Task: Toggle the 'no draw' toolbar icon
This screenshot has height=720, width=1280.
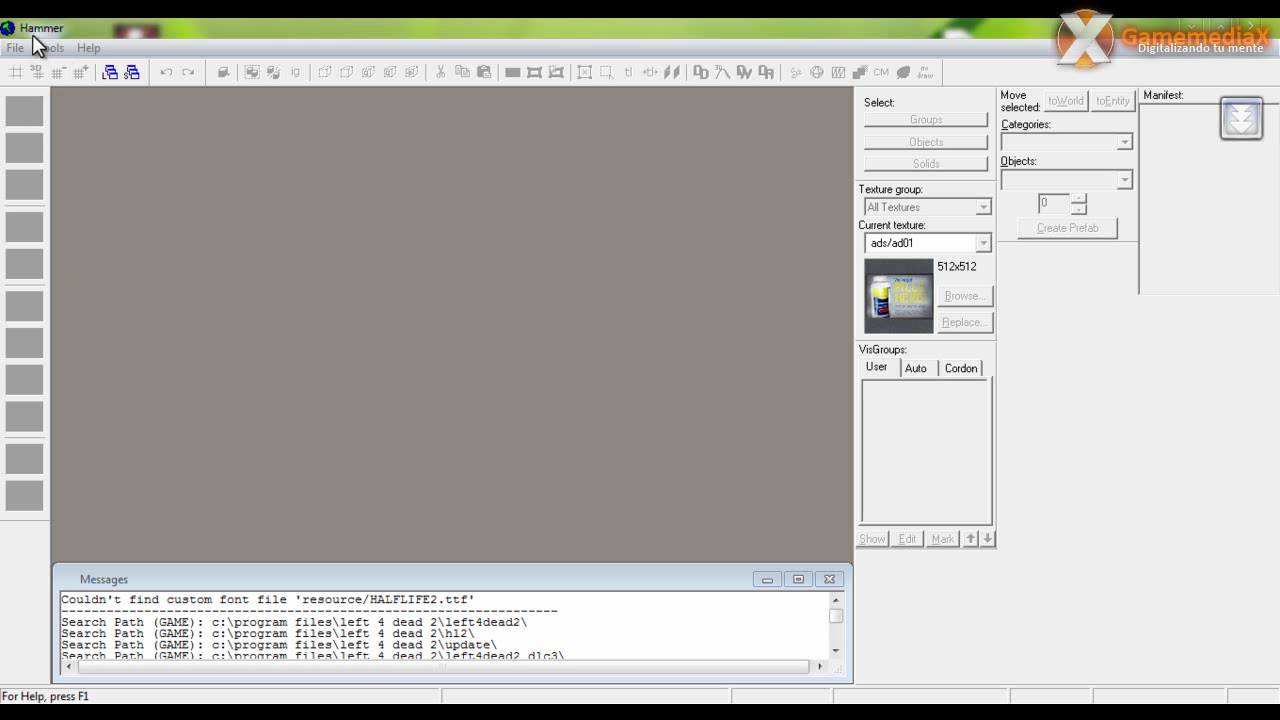Action: 926,72
